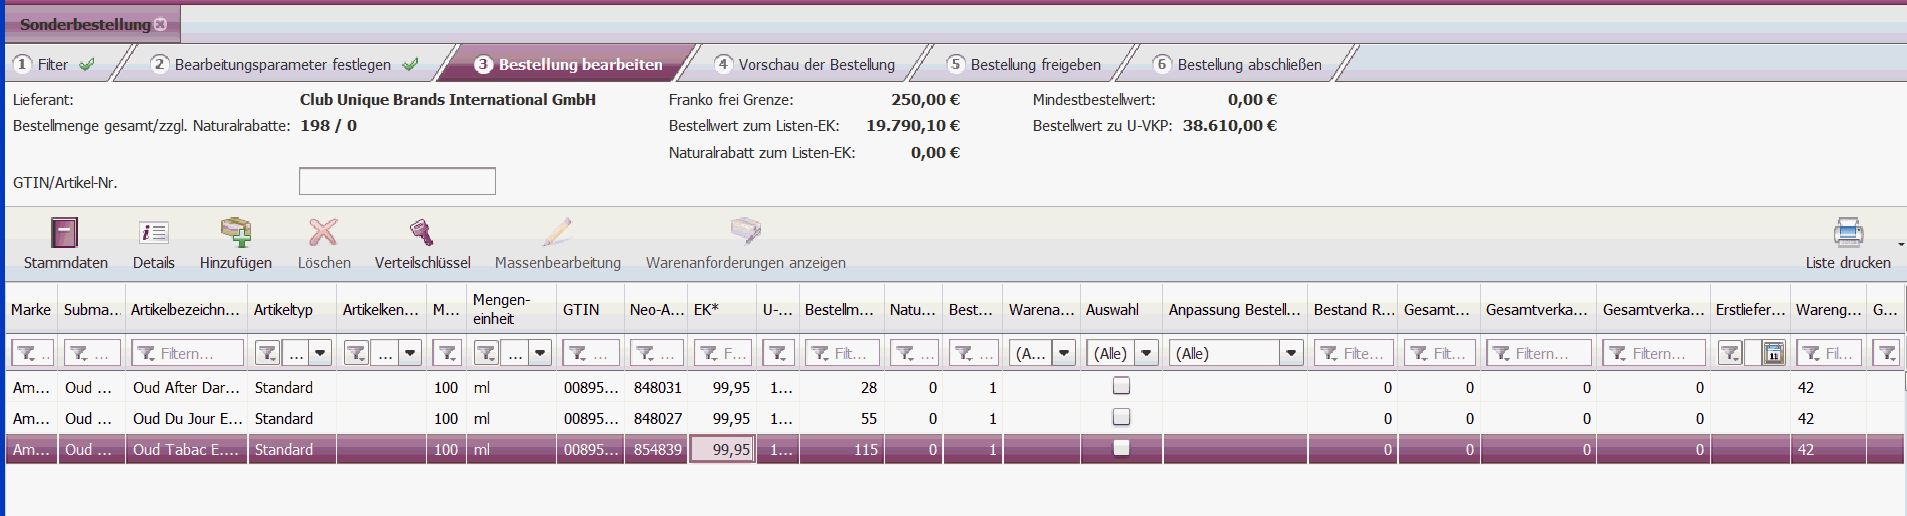1907x516 pixels.
Task: Tick Auswahl checkbox for Oud Du Jour row
Action: click(1121, 416)
